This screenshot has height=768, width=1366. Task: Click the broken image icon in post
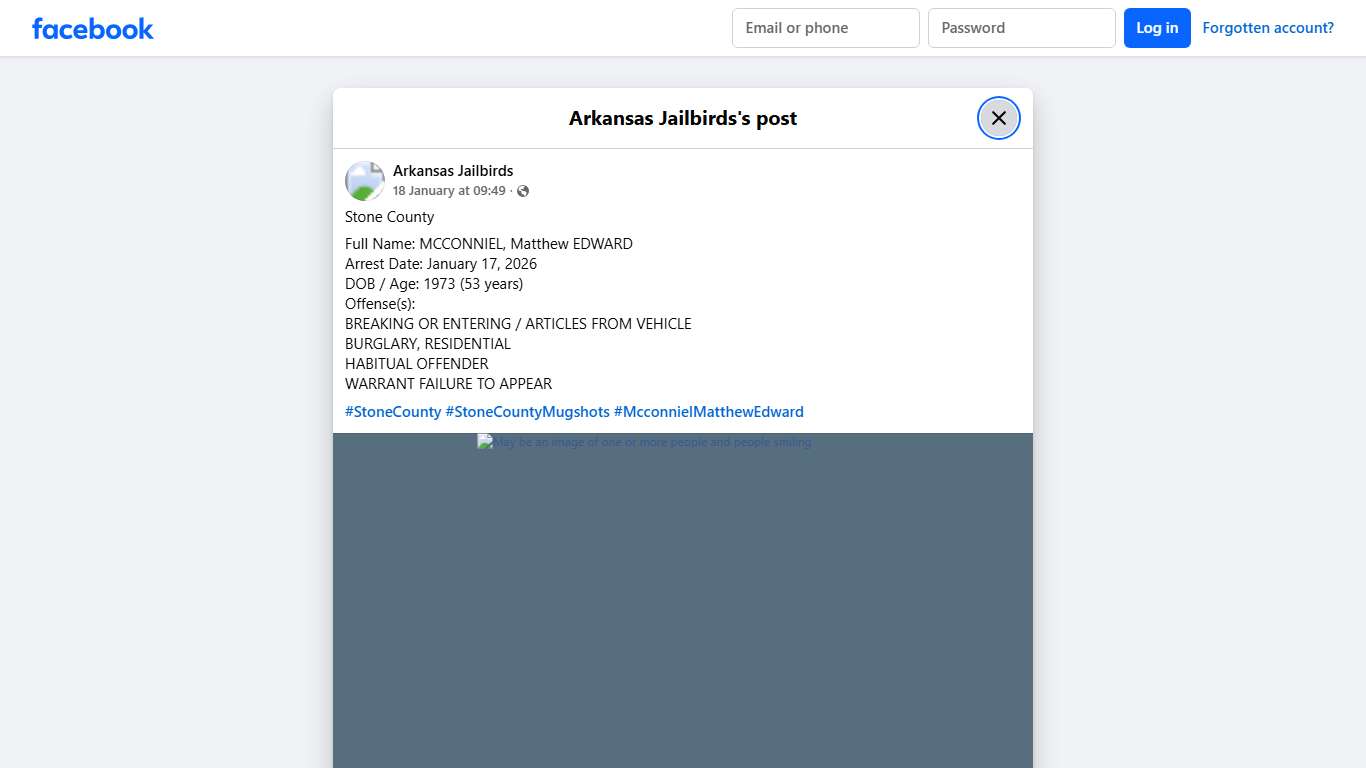[x=484, y=442]
